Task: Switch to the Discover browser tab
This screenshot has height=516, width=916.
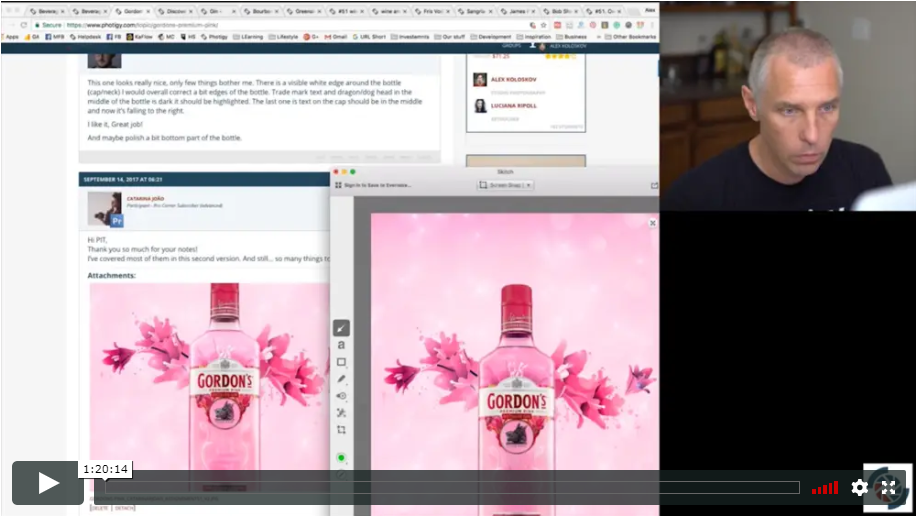Action: [175, 11]
